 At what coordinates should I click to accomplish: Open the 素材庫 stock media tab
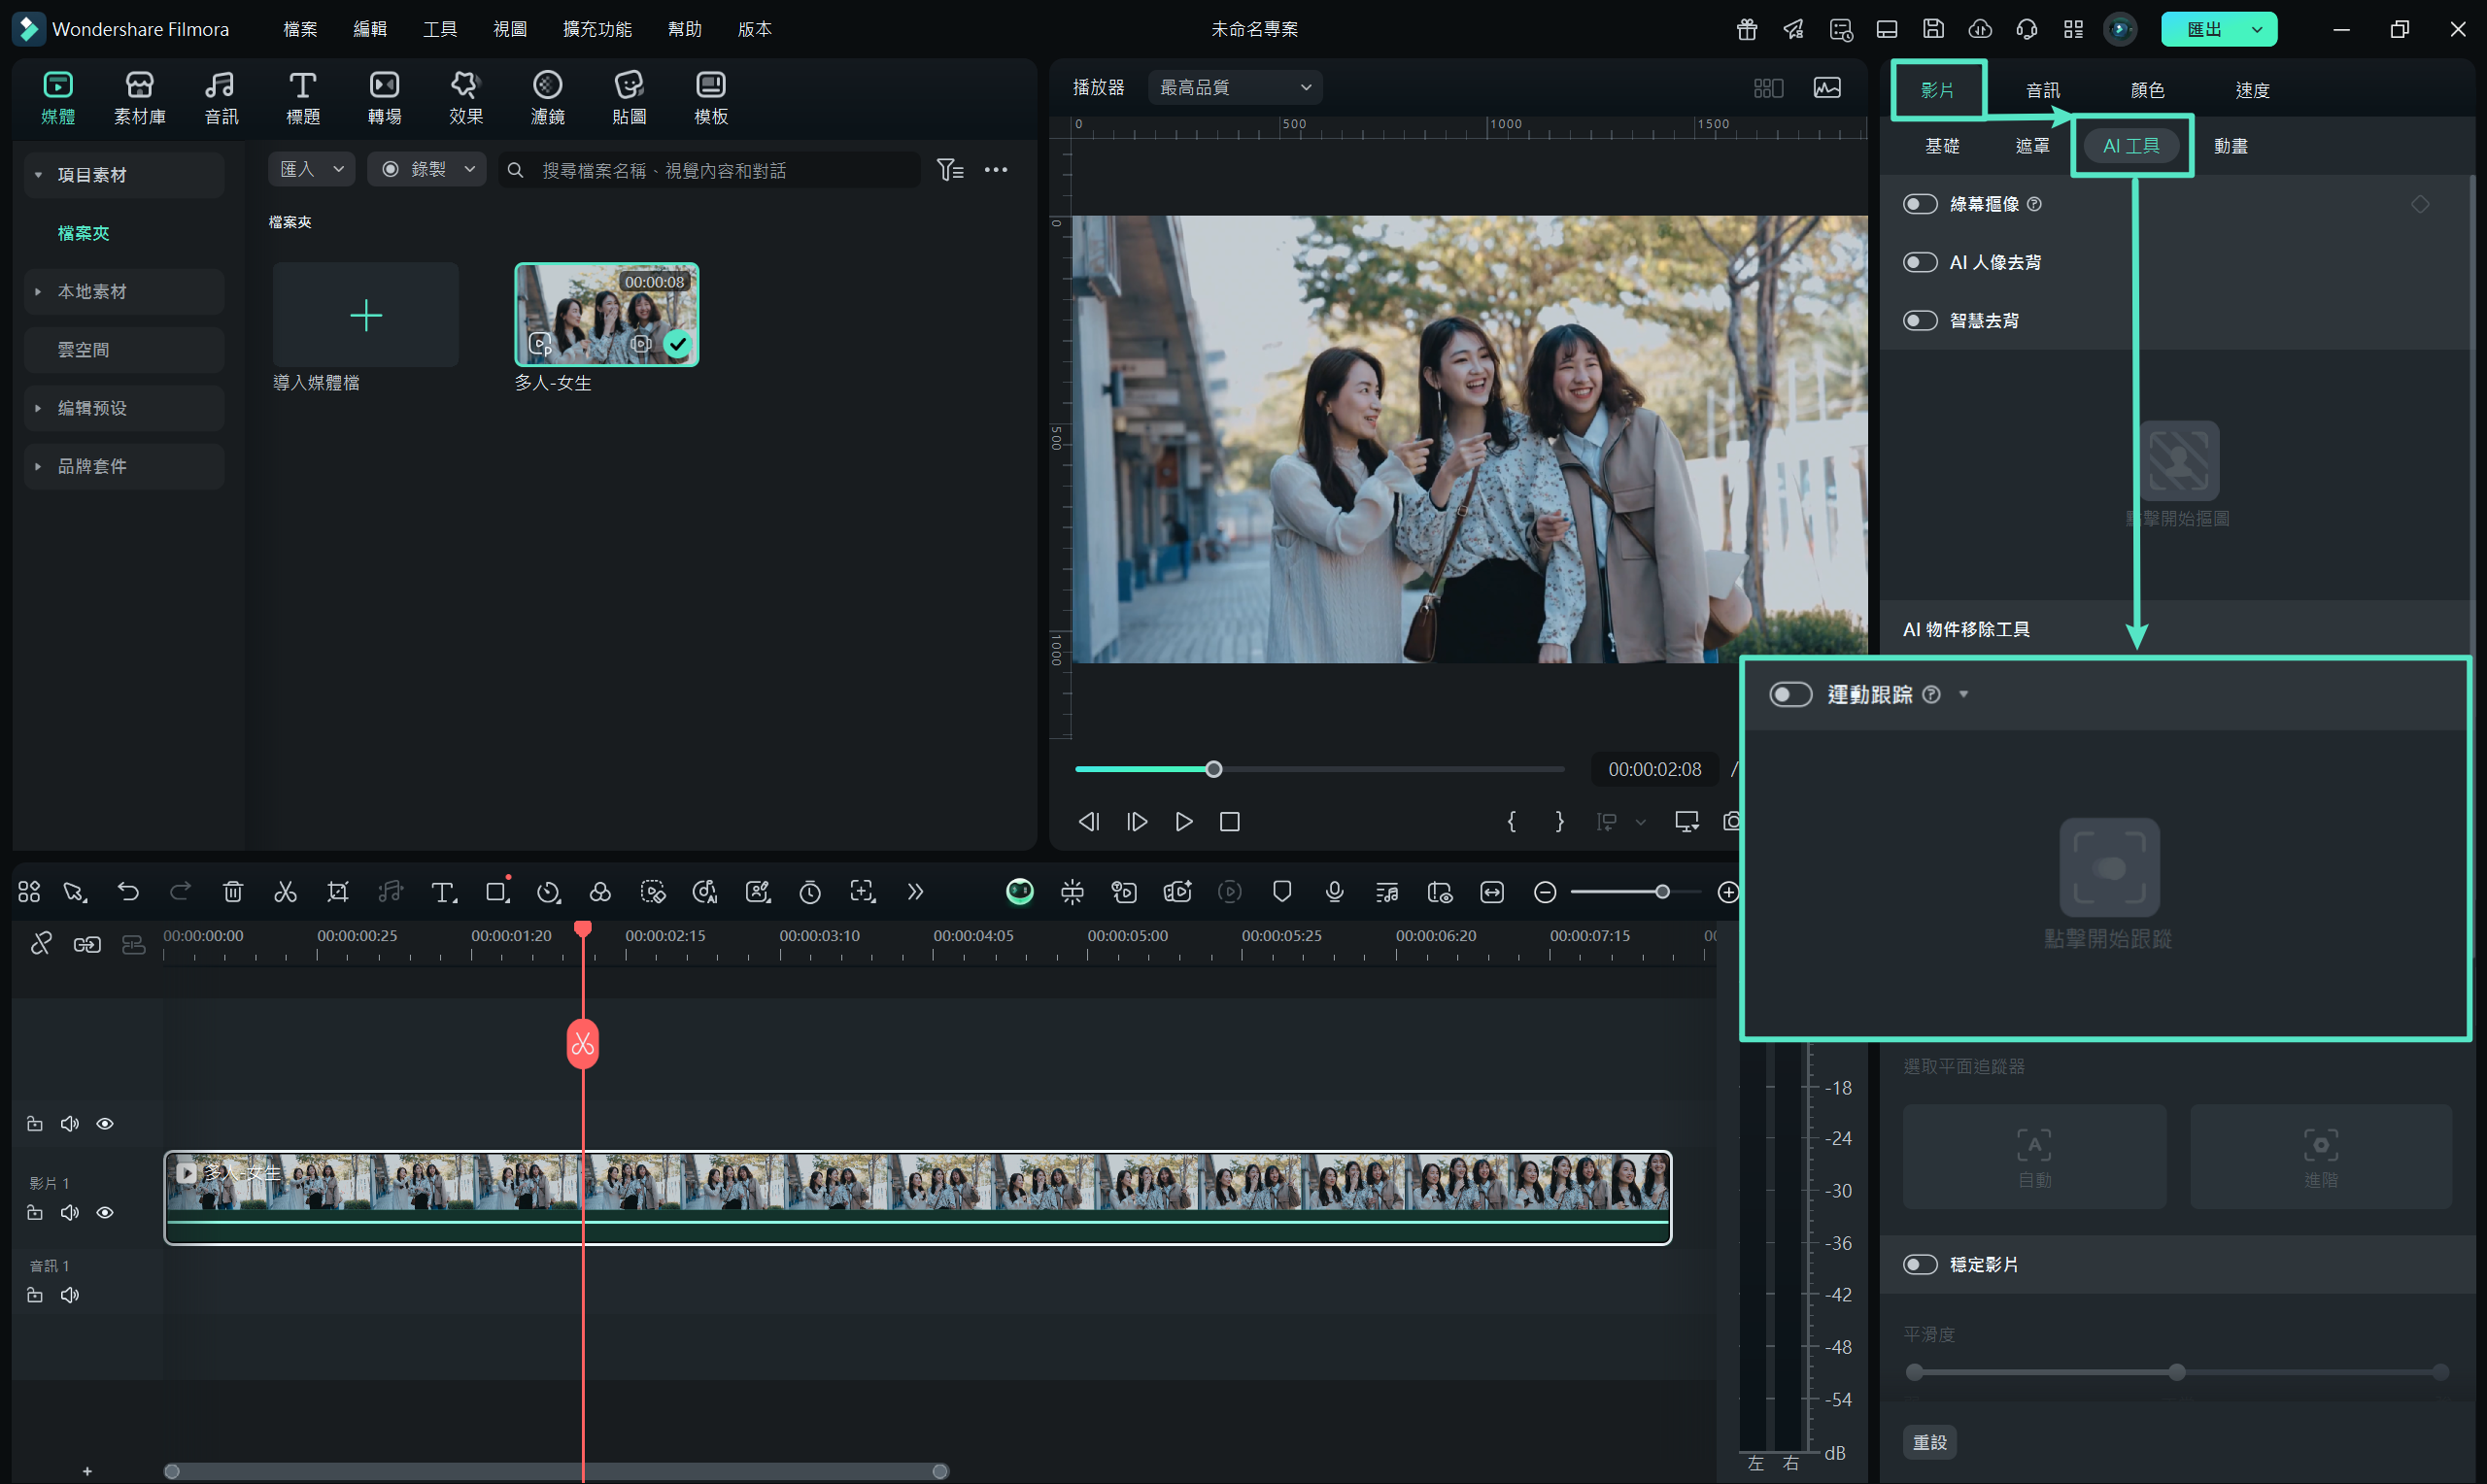click(139, 98)
